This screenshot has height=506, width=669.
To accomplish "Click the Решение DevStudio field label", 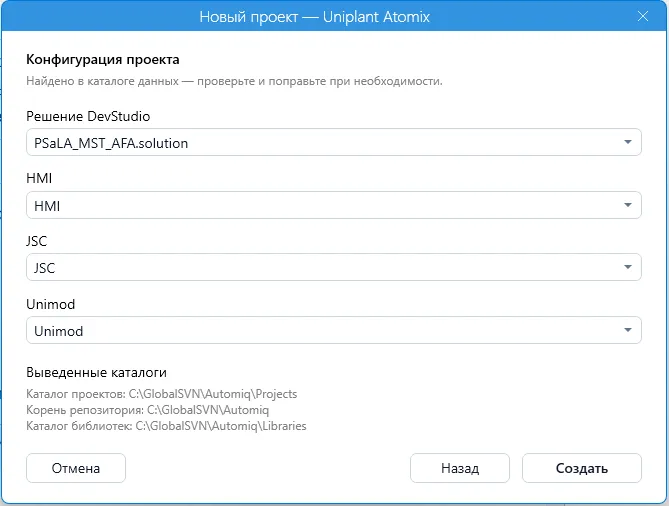I will pyautogui.click(x=88, y=116).
